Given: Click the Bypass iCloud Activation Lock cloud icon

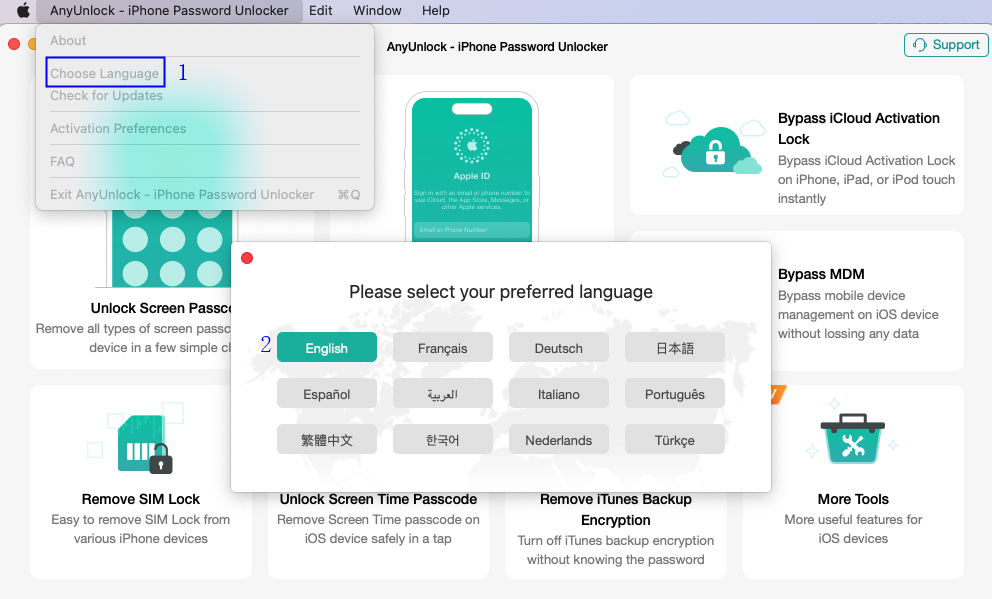Looking at the screenshot, I should tap(714, 145).
